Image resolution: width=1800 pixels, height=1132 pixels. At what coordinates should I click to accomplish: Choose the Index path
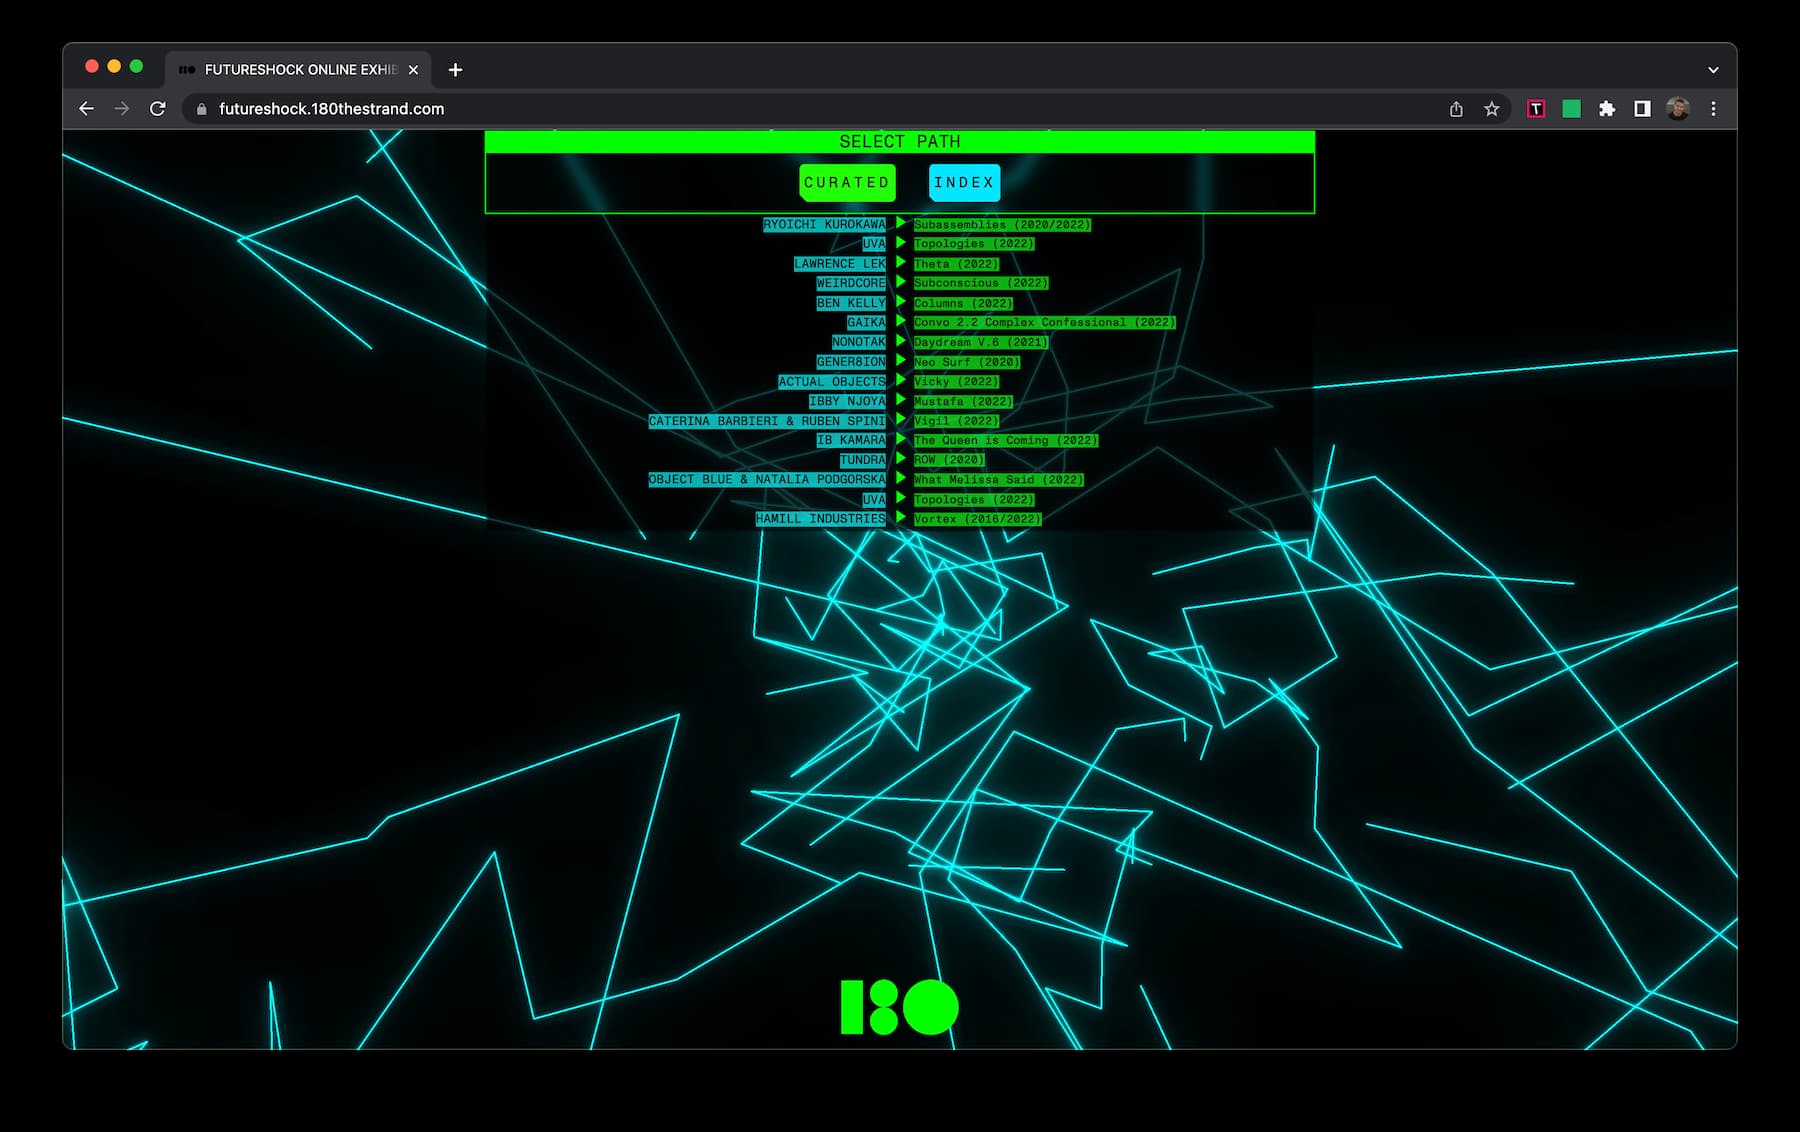[964, 183]
